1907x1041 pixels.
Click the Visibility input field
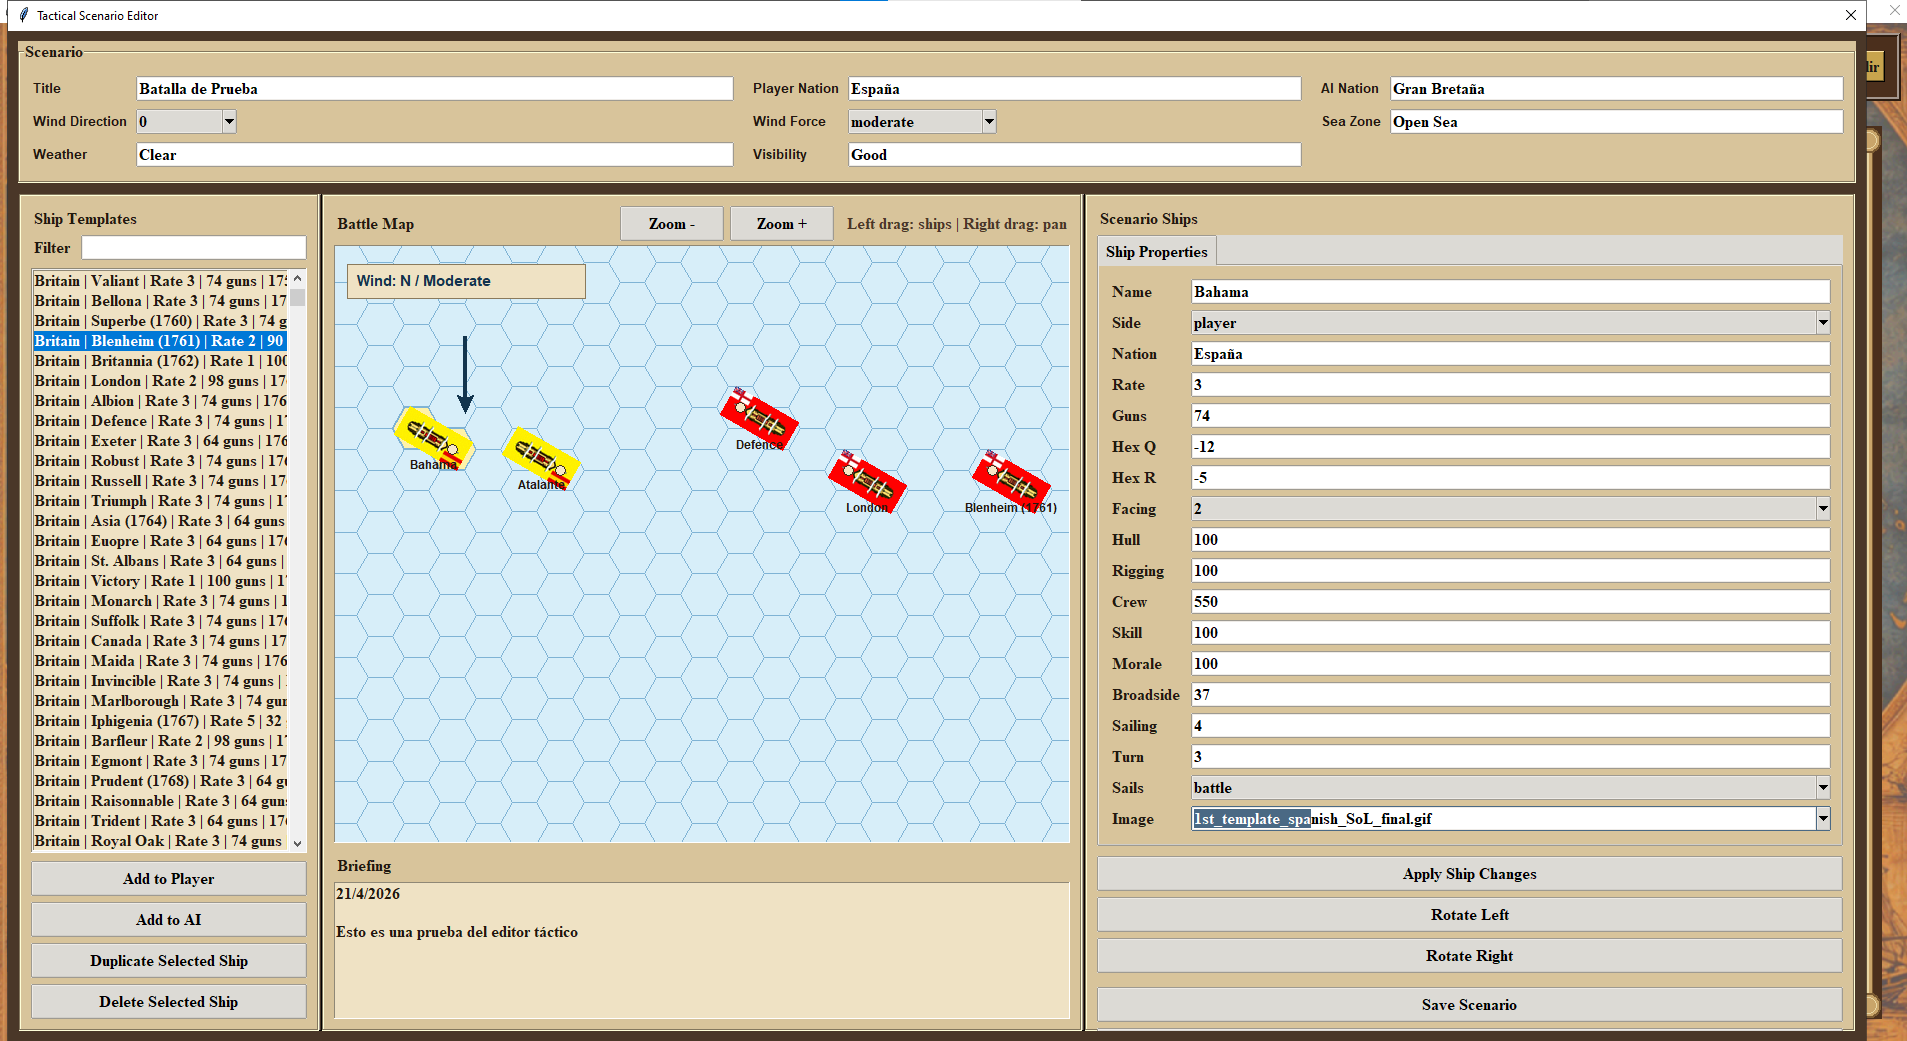1074,154
